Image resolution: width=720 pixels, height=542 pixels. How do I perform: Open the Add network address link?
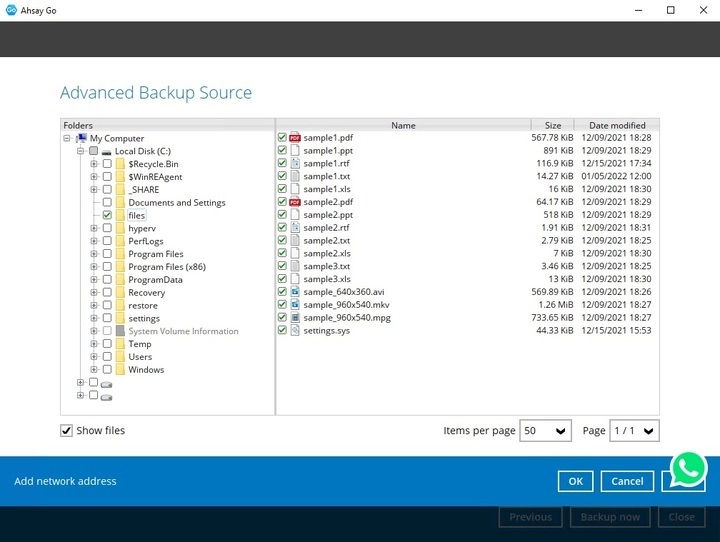pyautogui.click(x=65, y=481)
